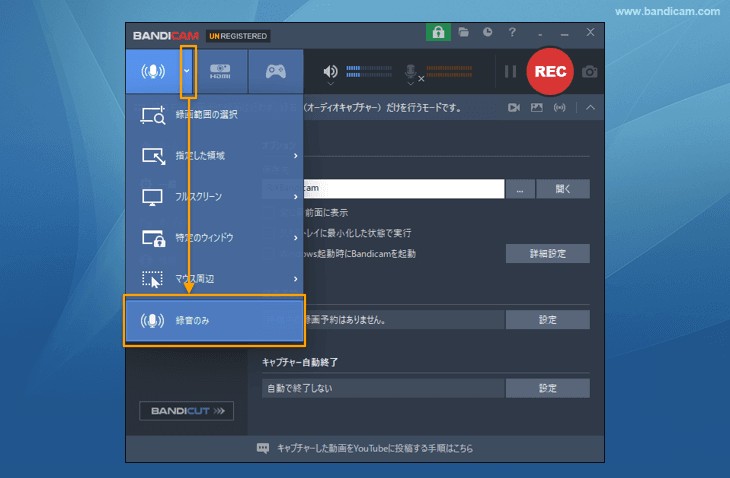Click the small icon left of minimize

pos(540,35)
